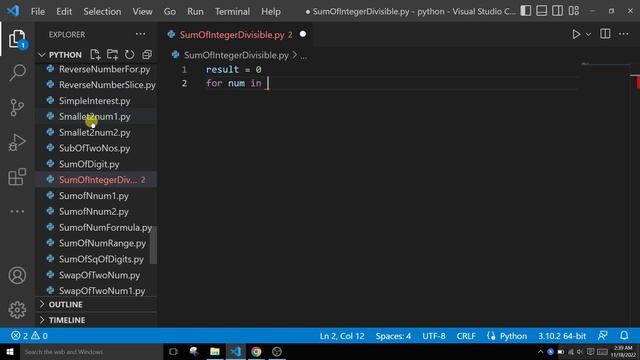Viewport: 640px width, 360px height.
Task: Open SumofNnum1.py
Action: (93, 196)
